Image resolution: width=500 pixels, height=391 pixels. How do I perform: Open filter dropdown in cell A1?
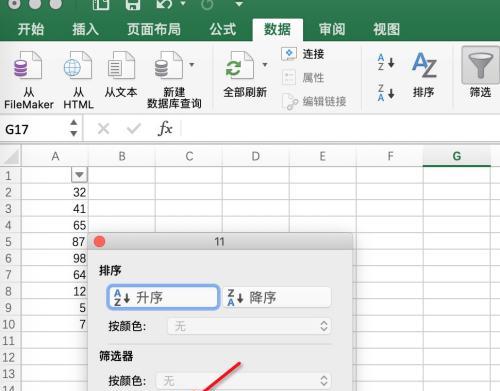79,175
